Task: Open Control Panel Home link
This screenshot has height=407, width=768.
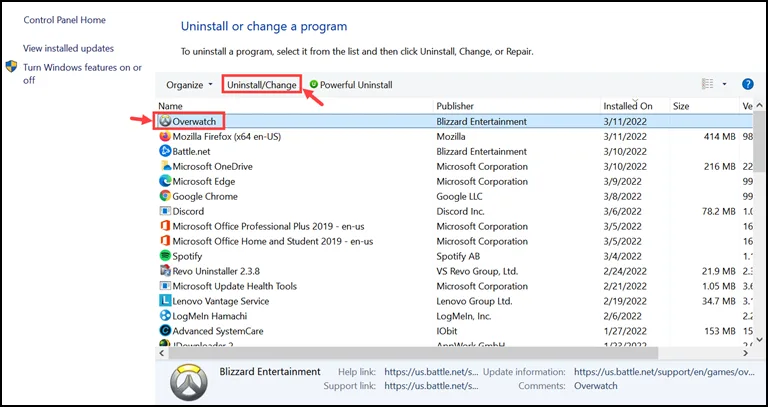Action: pyautogui.click(x=65, y=20)
